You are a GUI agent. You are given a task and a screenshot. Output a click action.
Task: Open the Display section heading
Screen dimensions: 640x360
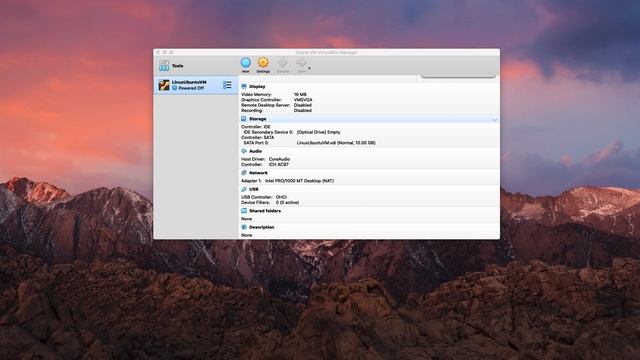(x=257, y=87)
